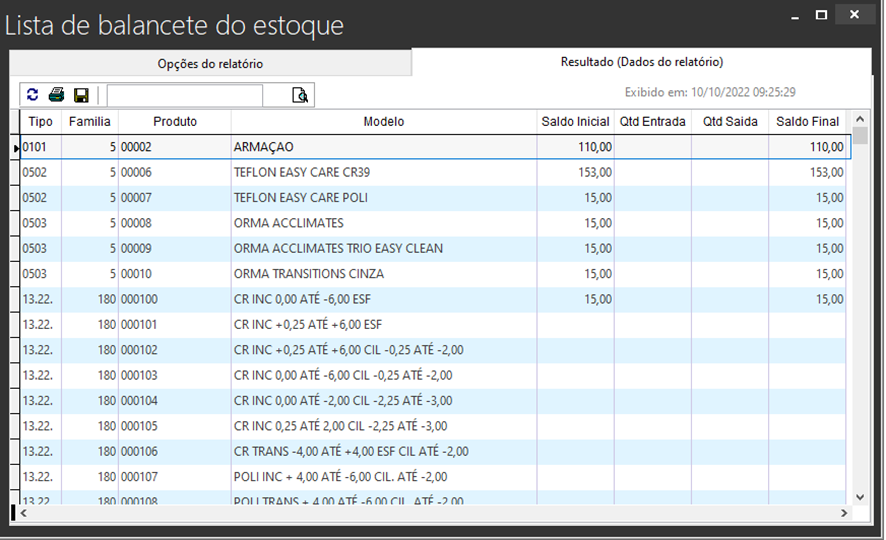Click the vertical scrollbar thumb
The width and height of the screenshot is (886, 540).
tap(860, 137)
